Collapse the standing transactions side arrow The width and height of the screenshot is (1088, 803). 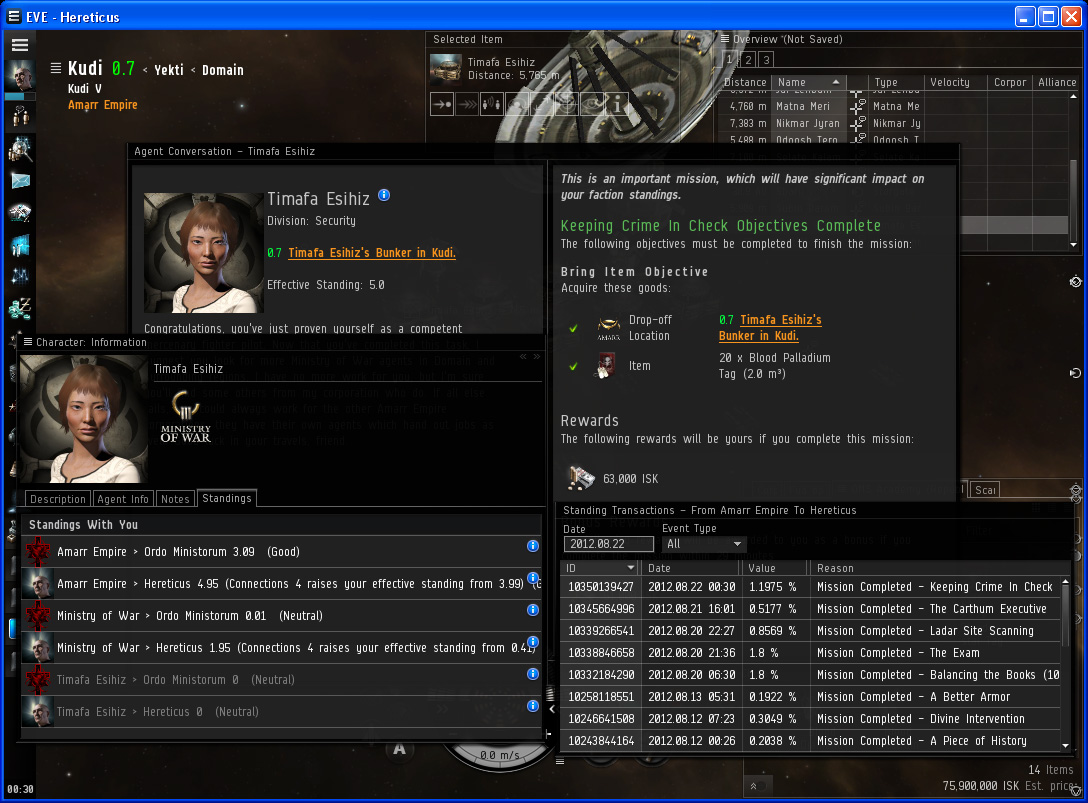click(x=552, y=709)
